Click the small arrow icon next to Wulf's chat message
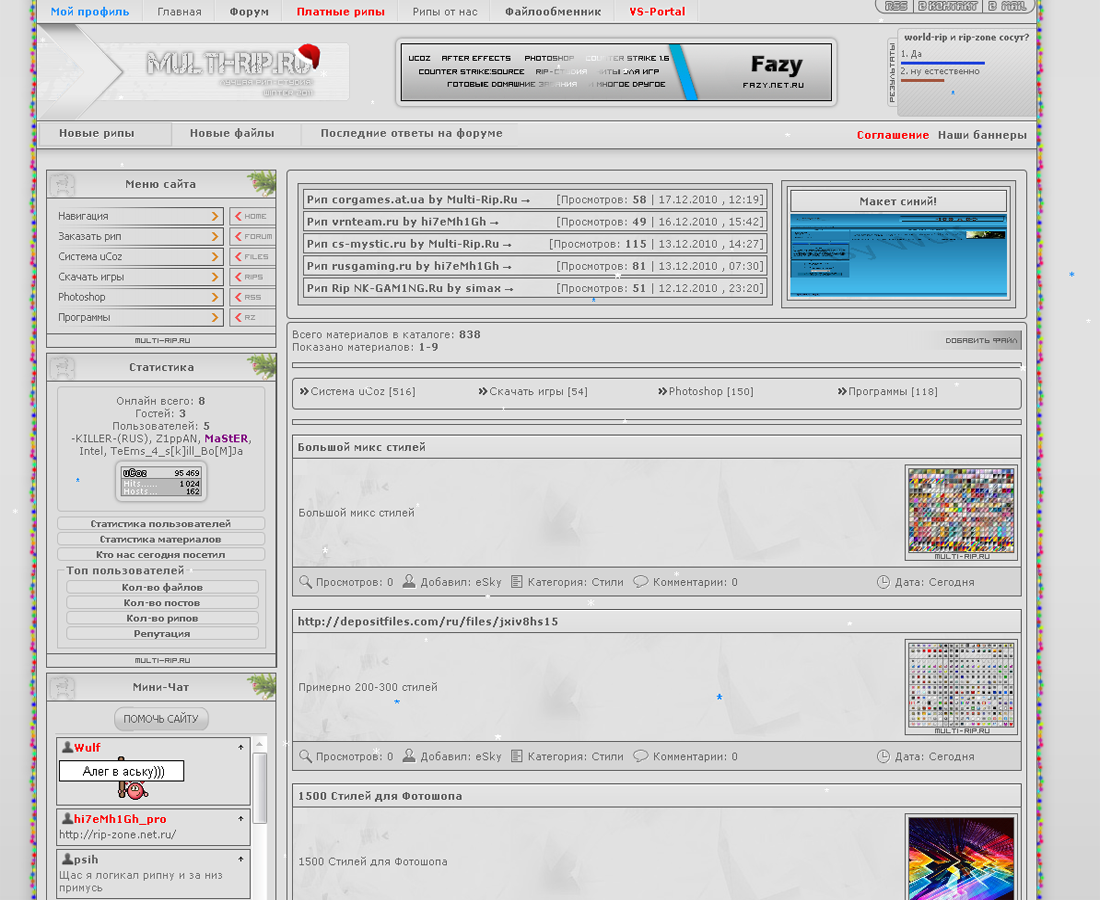1100x900 pixels. [x=240, y=748]
